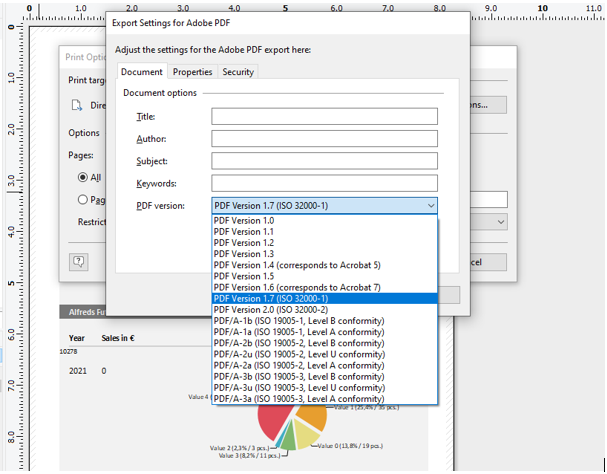Choose PDF Version 1.4 (Acrobat 5)

324,265
